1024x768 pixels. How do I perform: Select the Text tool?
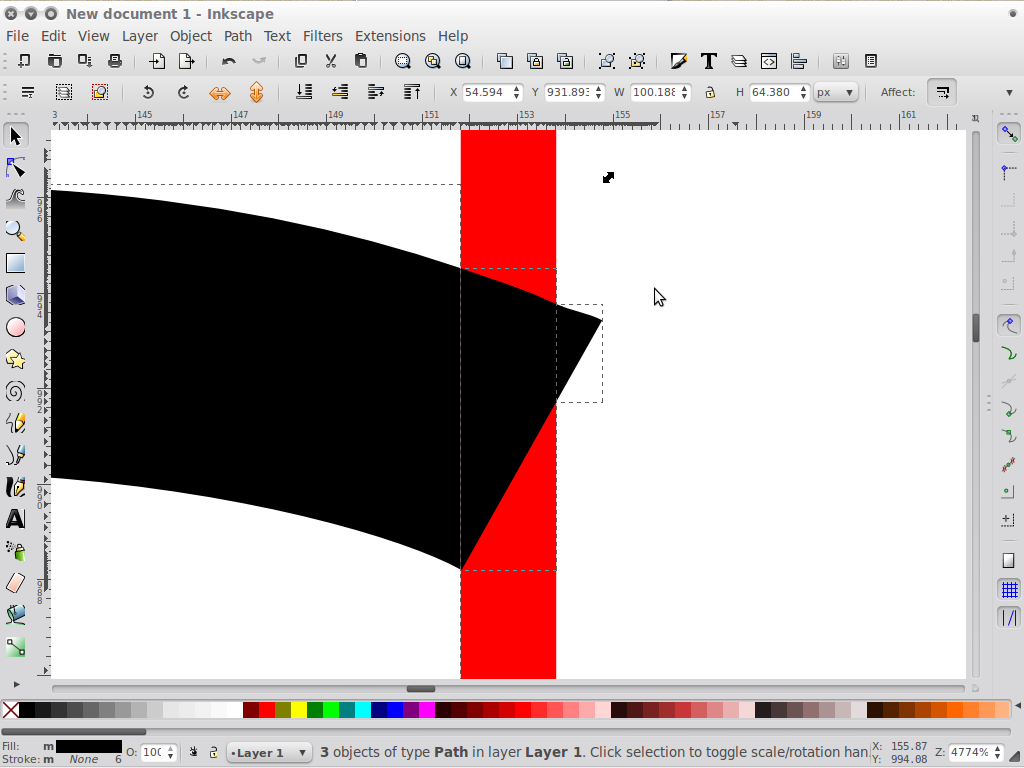click(16, 519)
